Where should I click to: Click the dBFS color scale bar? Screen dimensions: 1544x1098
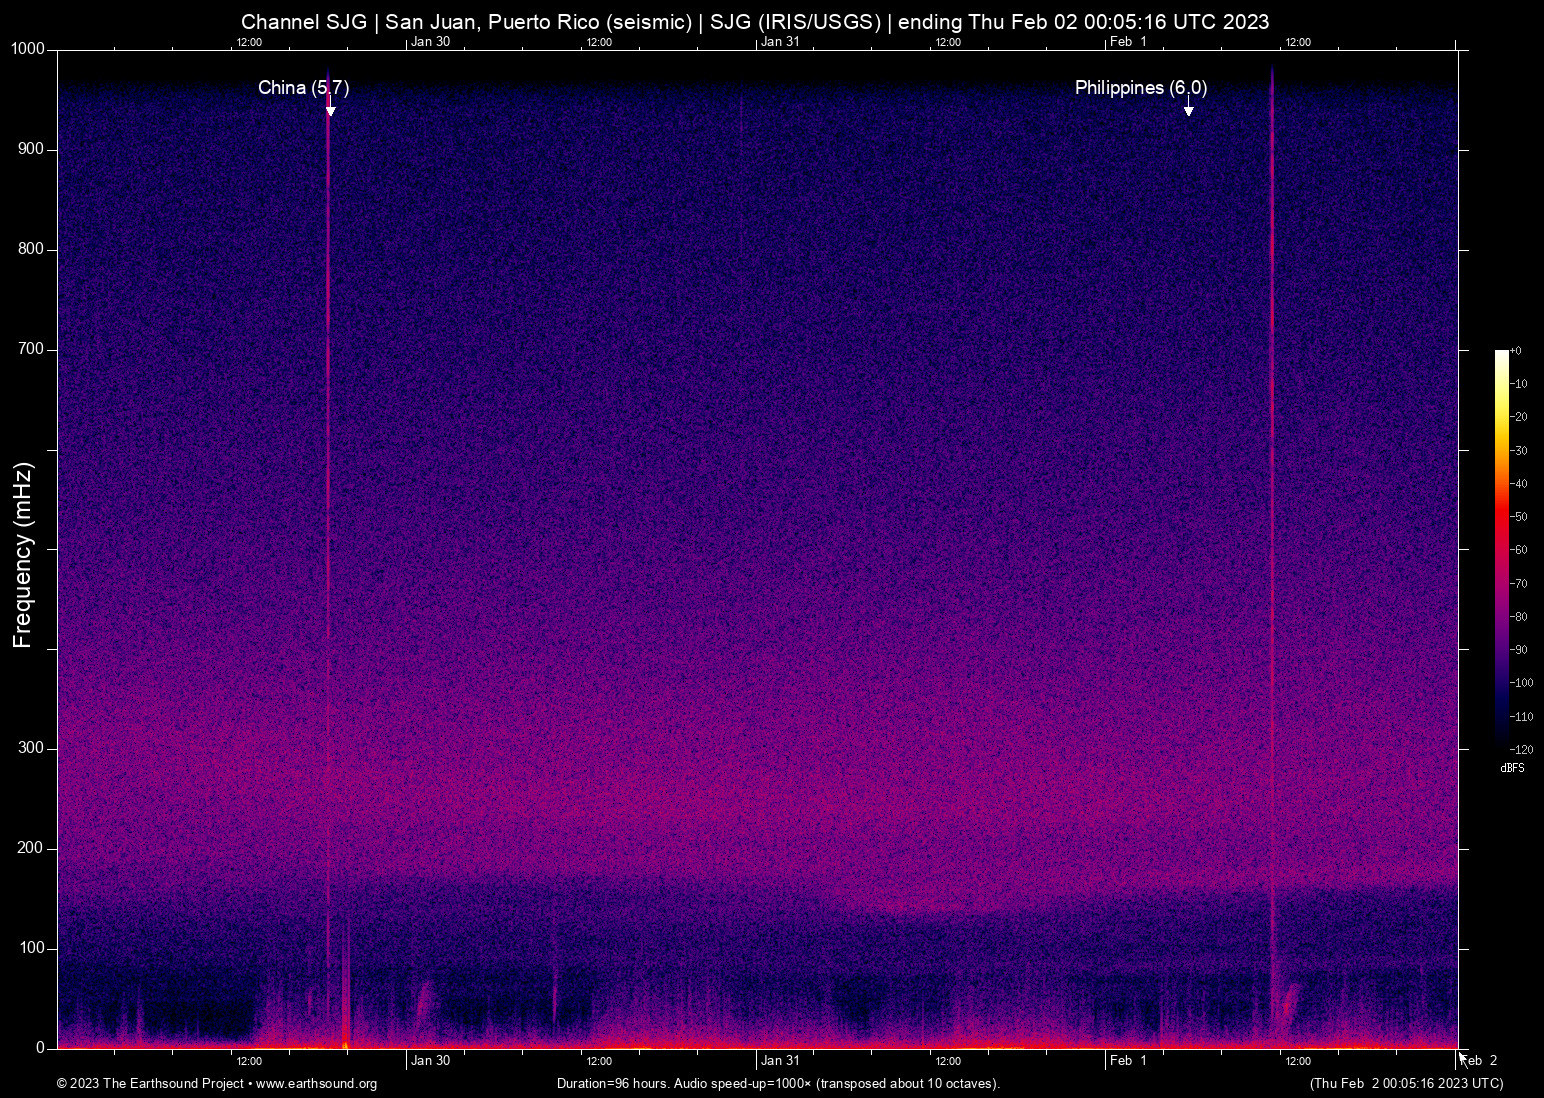pos(1501,548)
